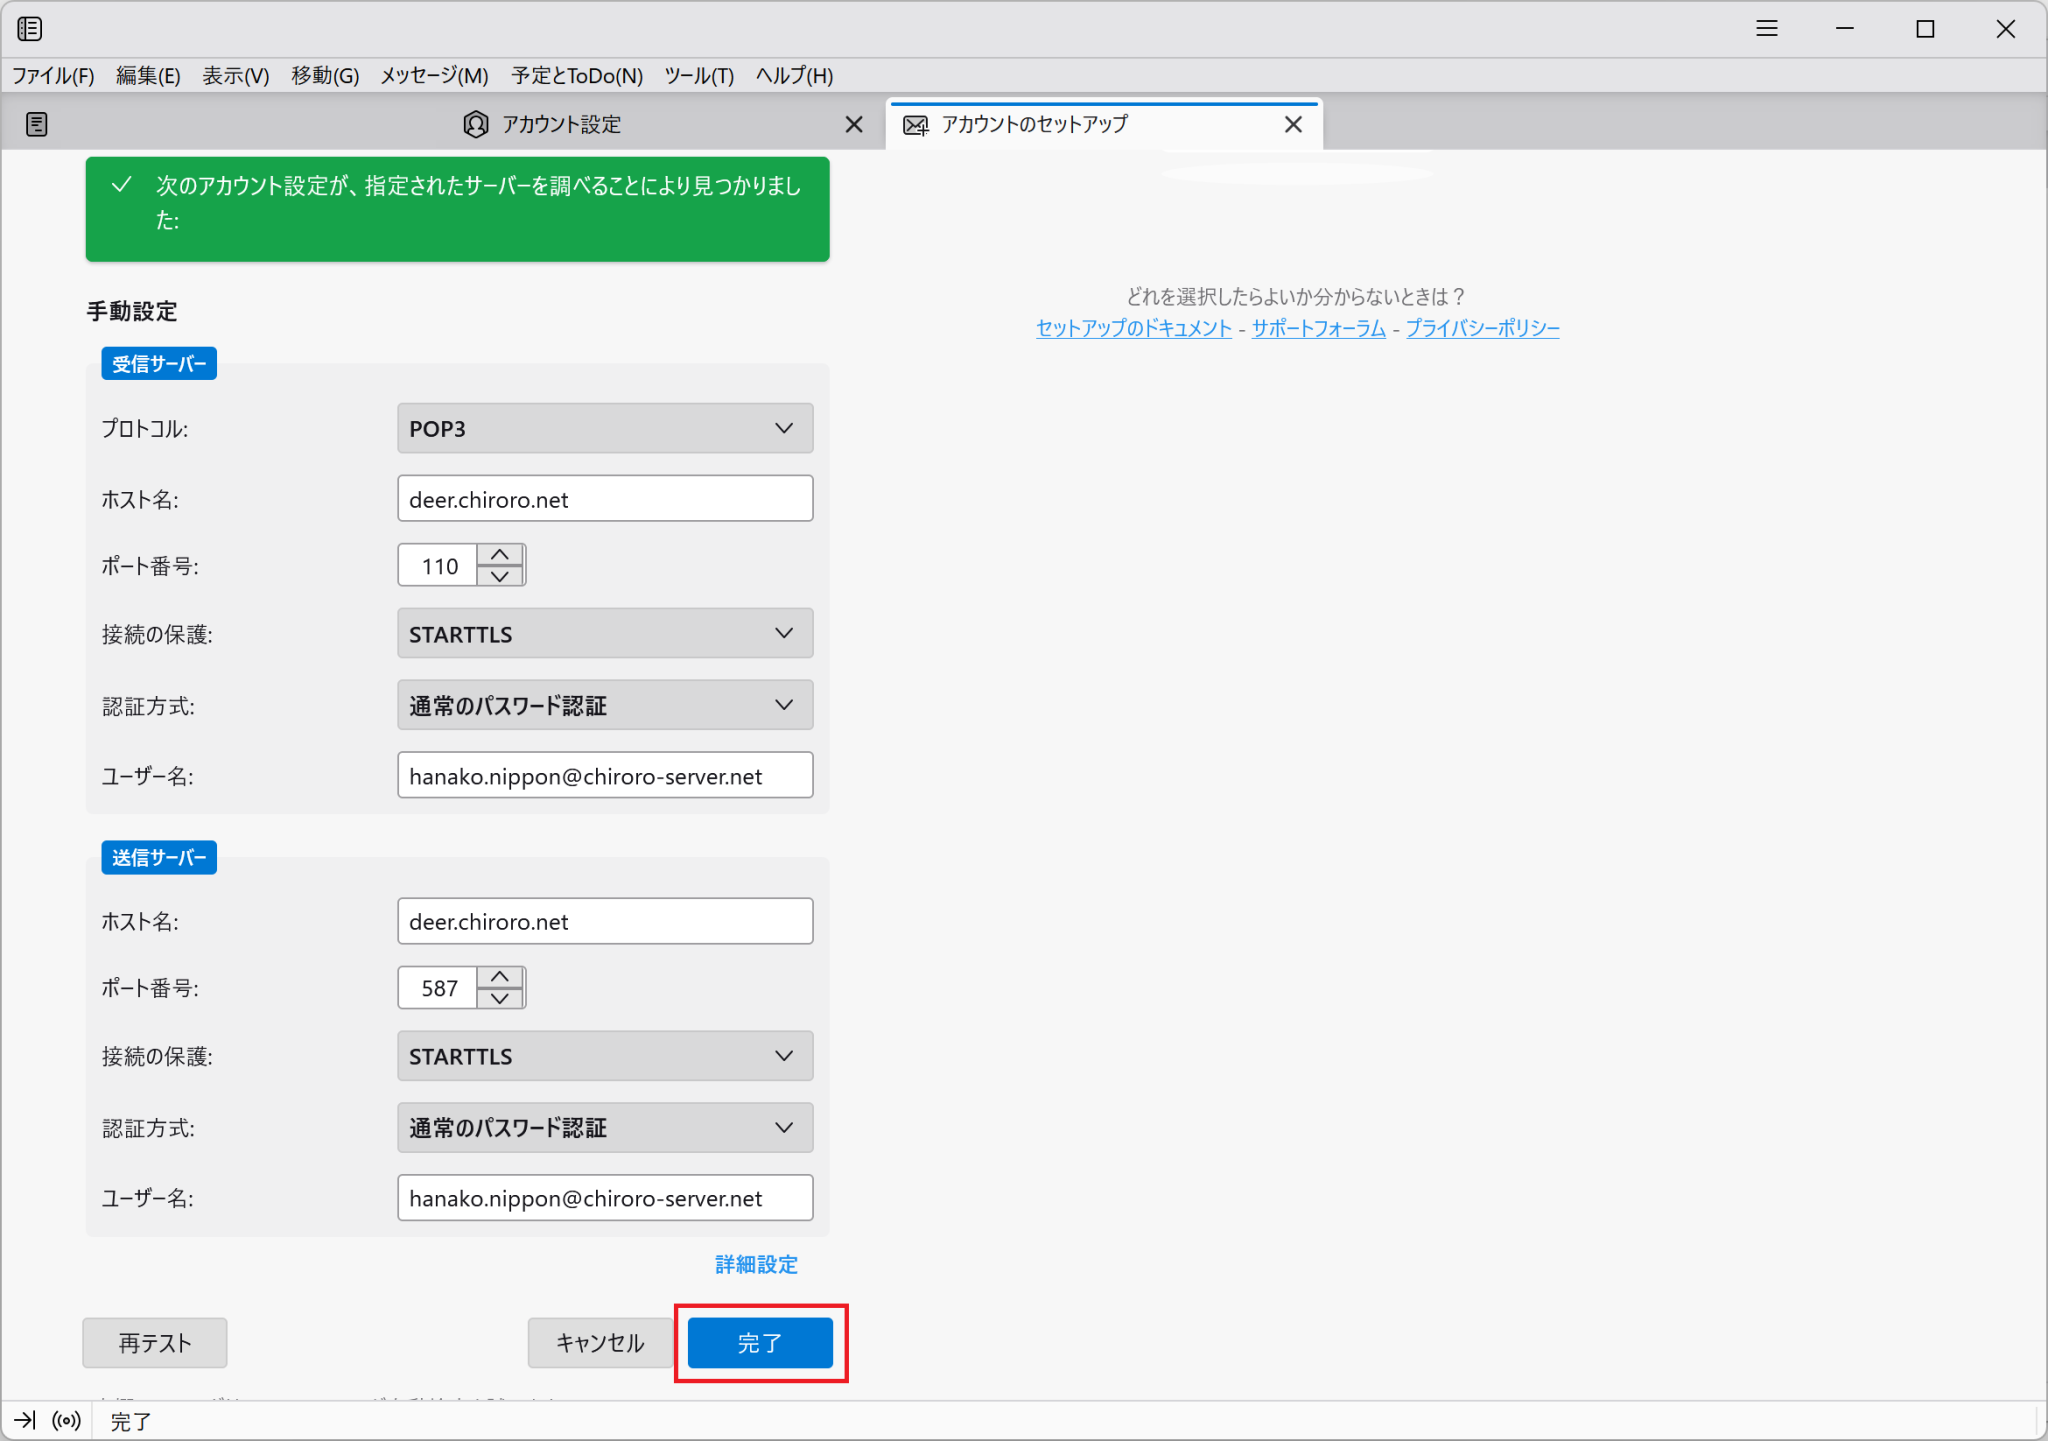
Task: Click the 完了 button to finish setup
Action: (x=760, y=1343)
